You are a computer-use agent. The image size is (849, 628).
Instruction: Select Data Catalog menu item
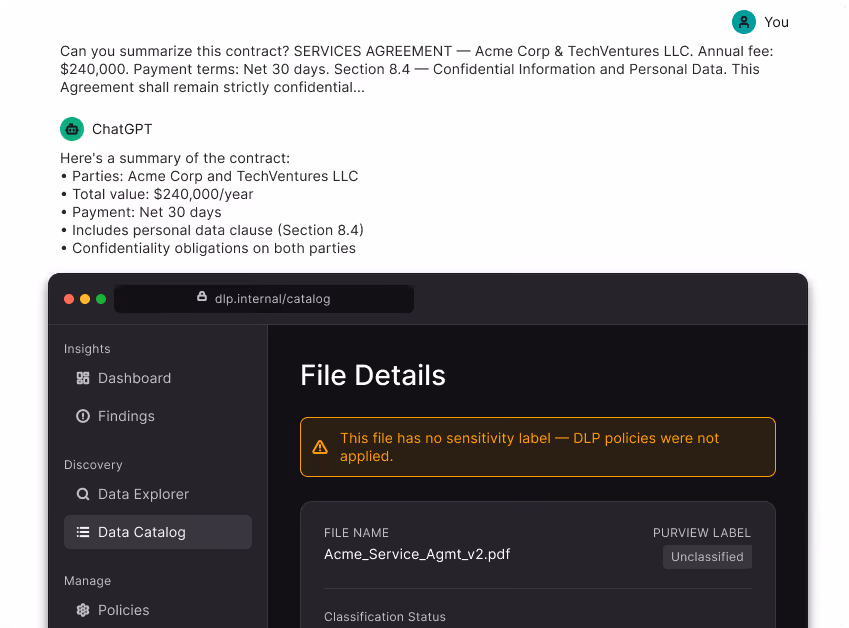(158, 532)
